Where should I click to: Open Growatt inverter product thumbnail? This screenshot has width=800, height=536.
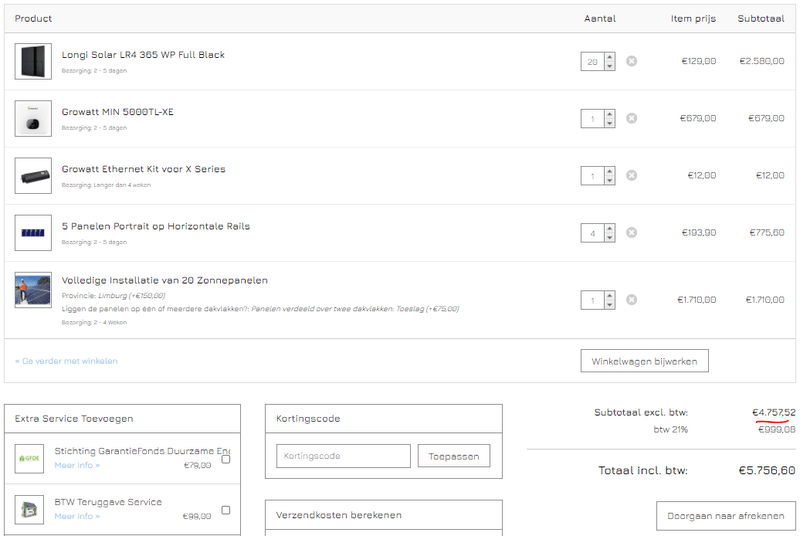pyautogui.click(x=33, y=118)
